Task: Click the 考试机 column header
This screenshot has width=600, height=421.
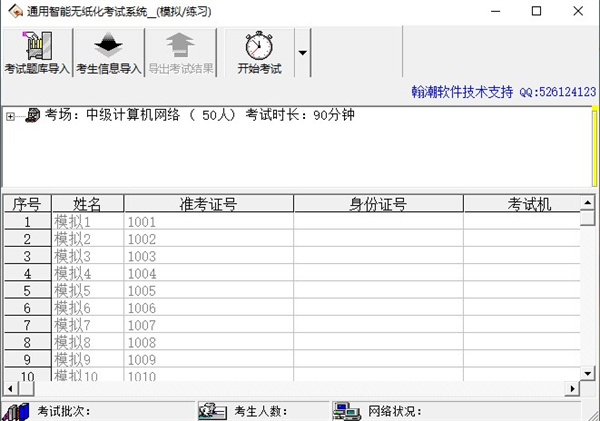Action: (522, 204)
